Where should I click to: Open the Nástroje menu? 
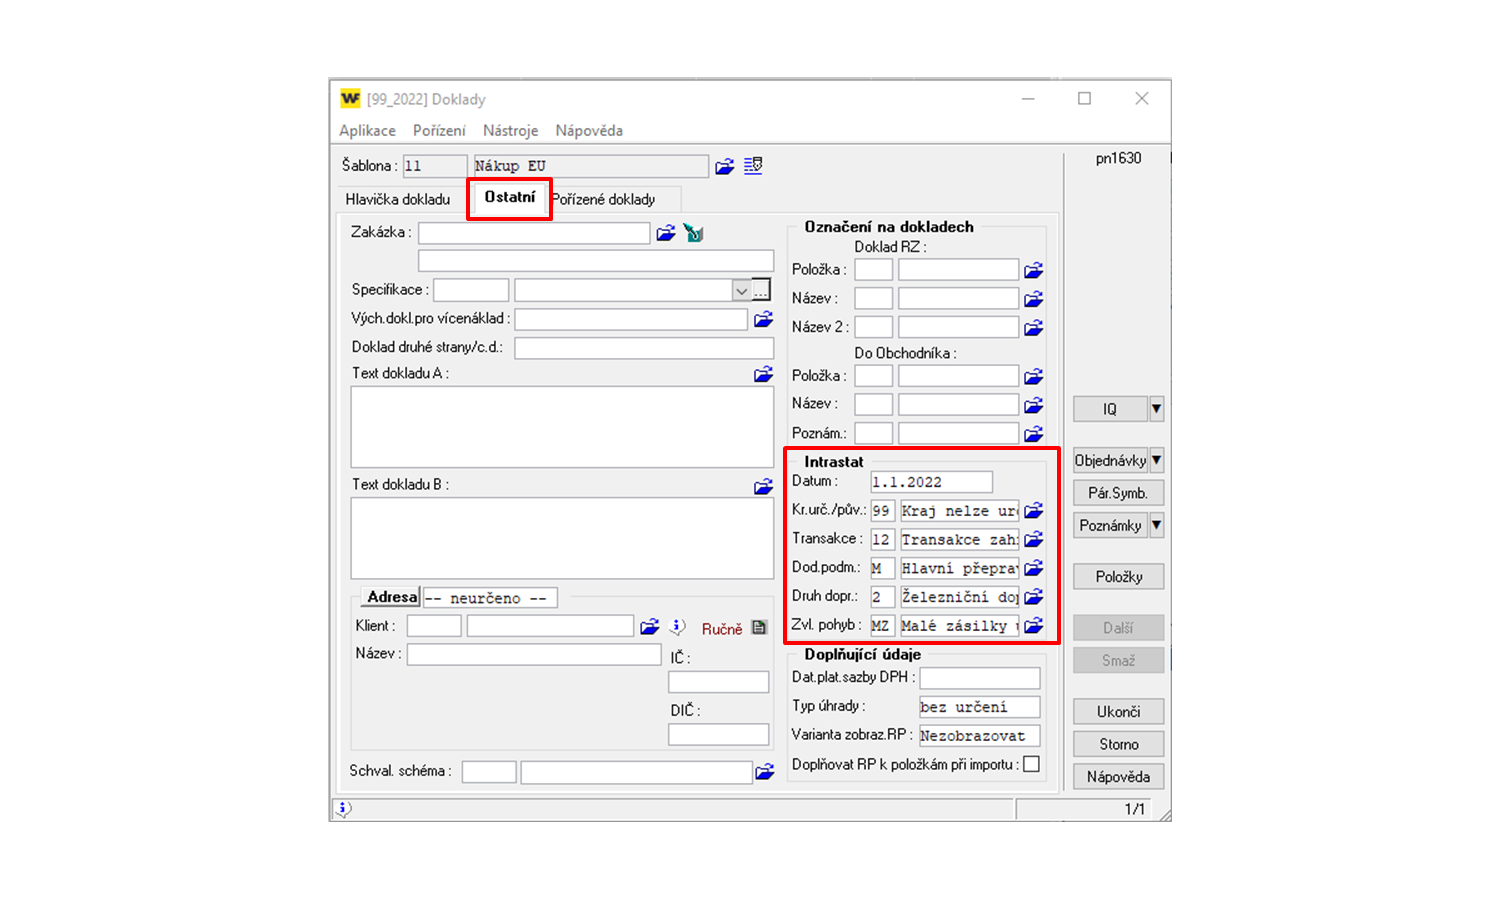tap(510, 131)
